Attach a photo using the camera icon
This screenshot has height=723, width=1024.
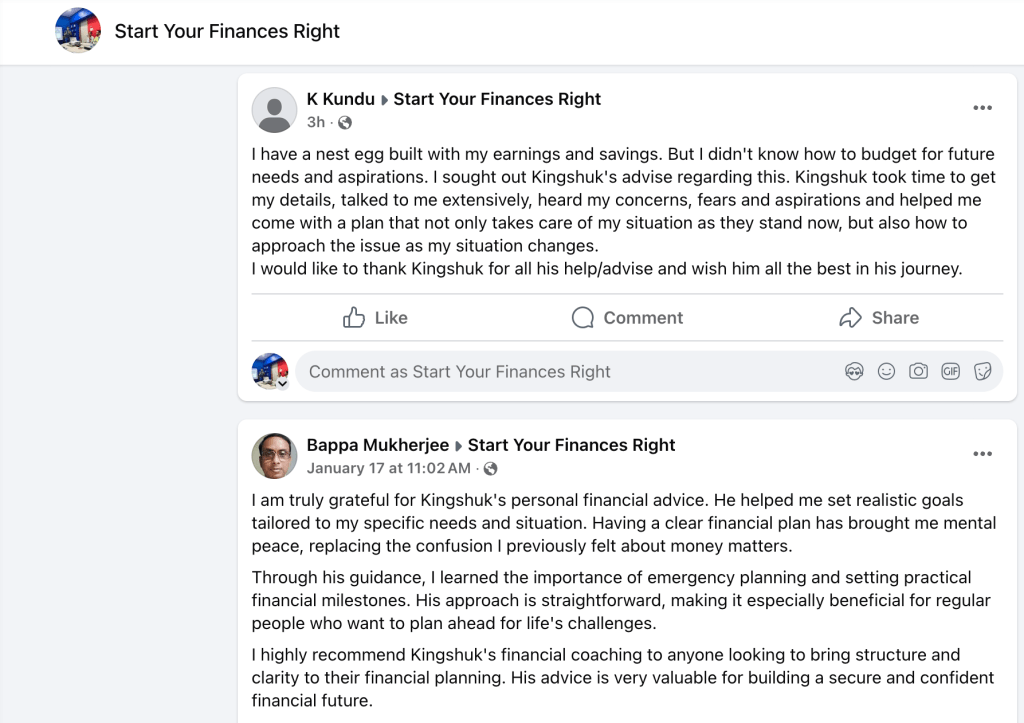click(918, 372)
